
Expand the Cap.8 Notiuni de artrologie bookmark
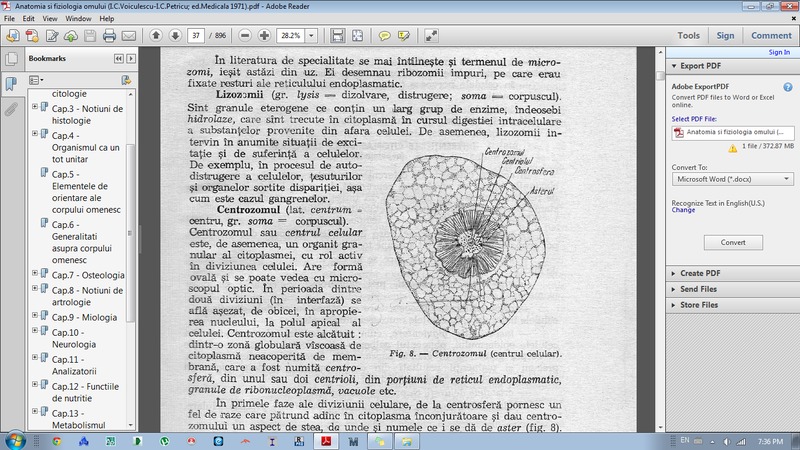tap(35, 288)
